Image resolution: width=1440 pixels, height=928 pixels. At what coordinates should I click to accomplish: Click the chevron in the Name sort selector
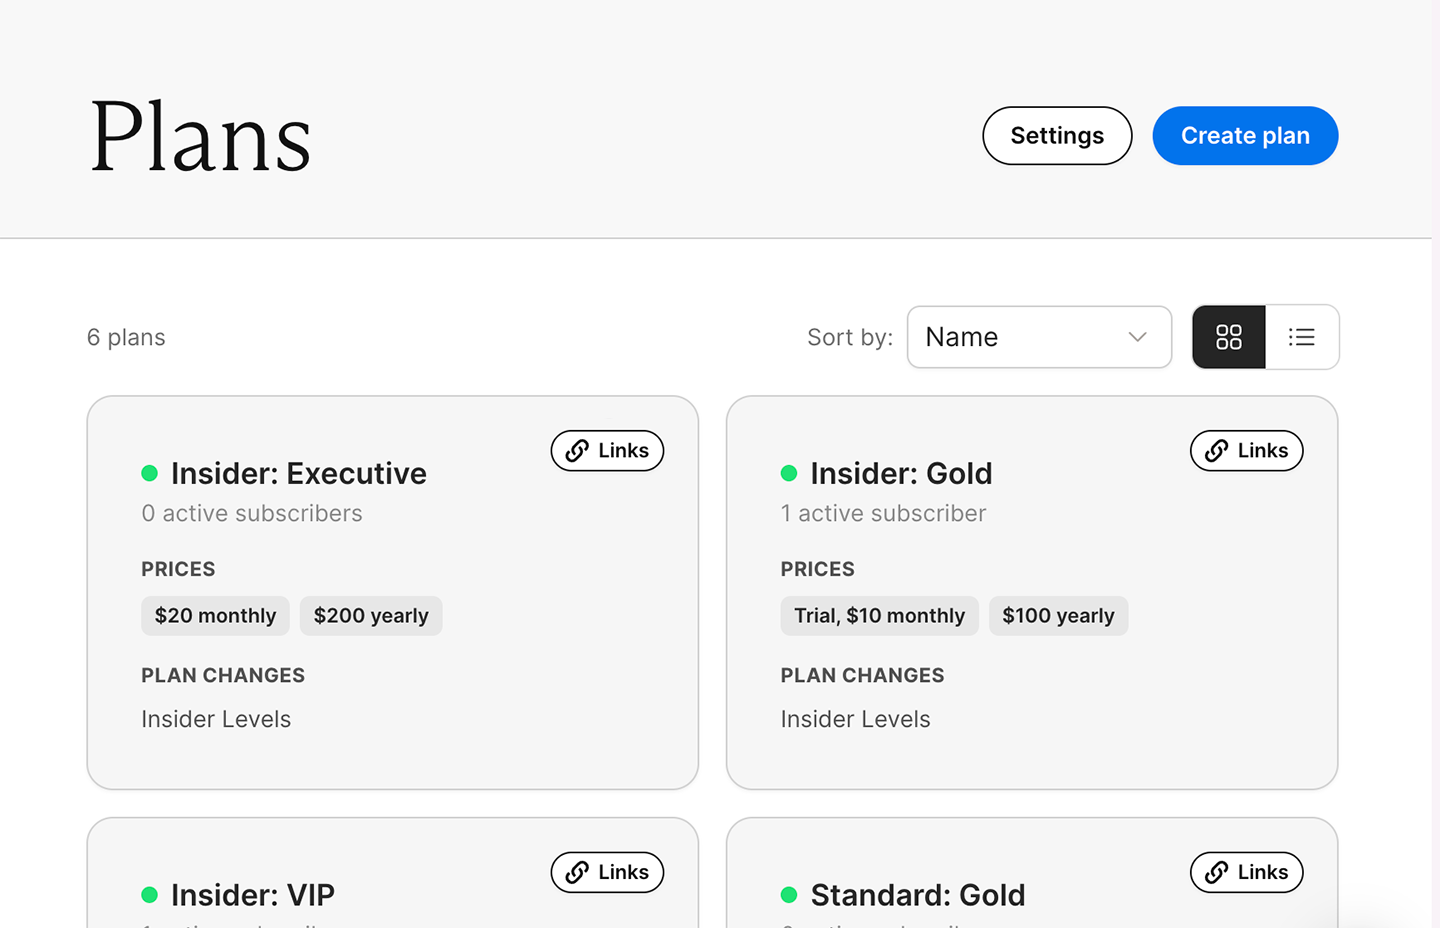(x=1137, y=337)
